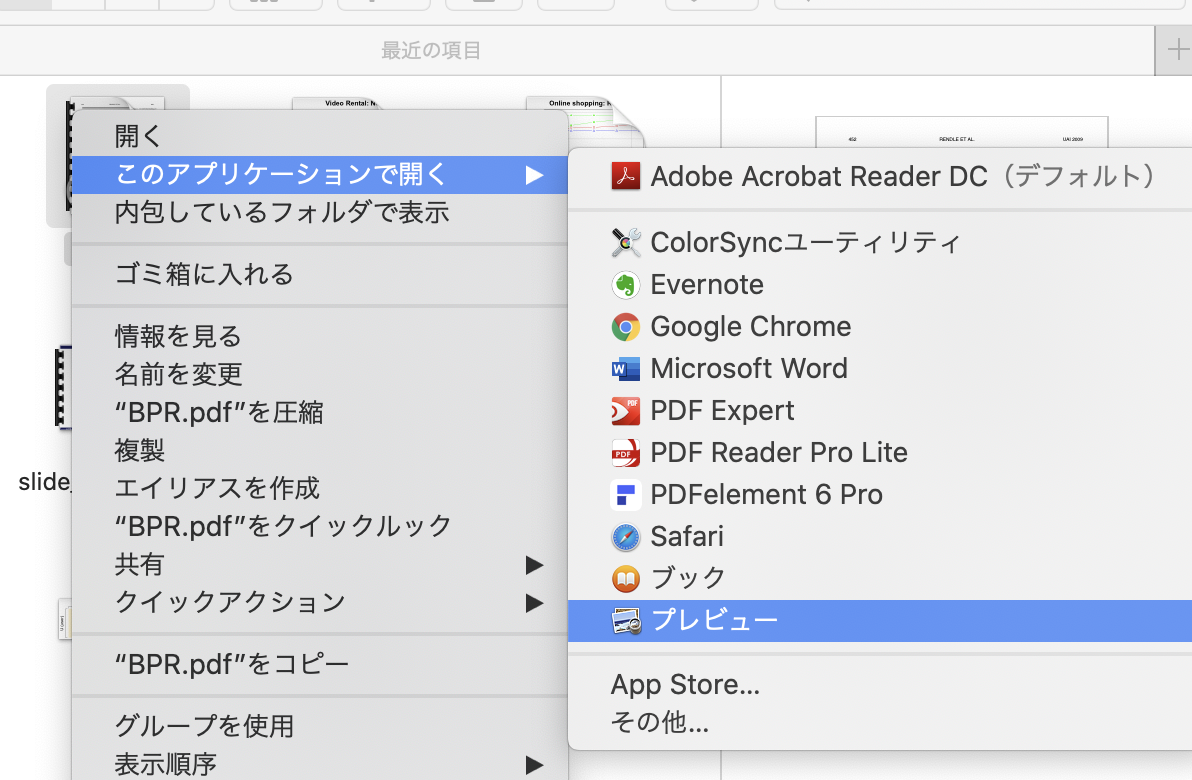Click the 最近の項目 tab title

point(431,50)
